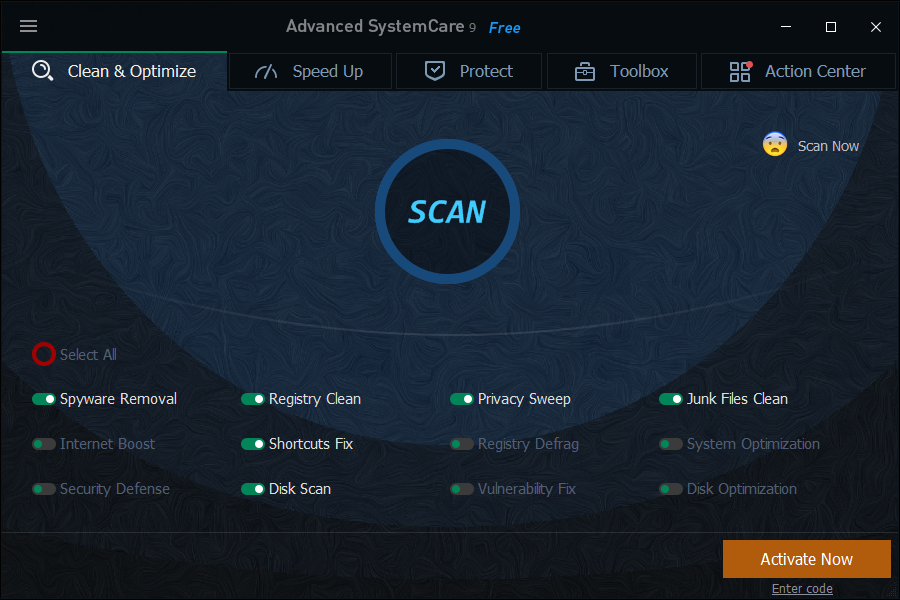Open the Enter code link
The image size is (900, 600).
coord(802,589)
